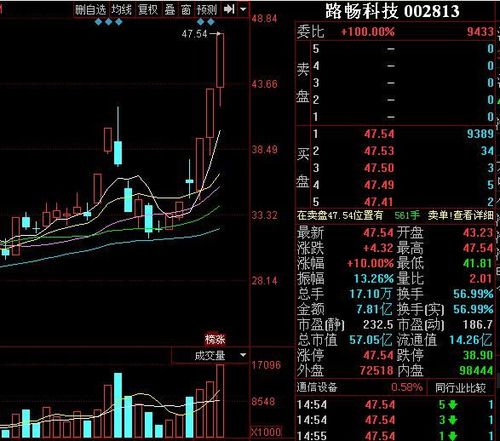The image size is (500, 441).
Task: Select the 卖盘 level 1 row
Action: 403,117
